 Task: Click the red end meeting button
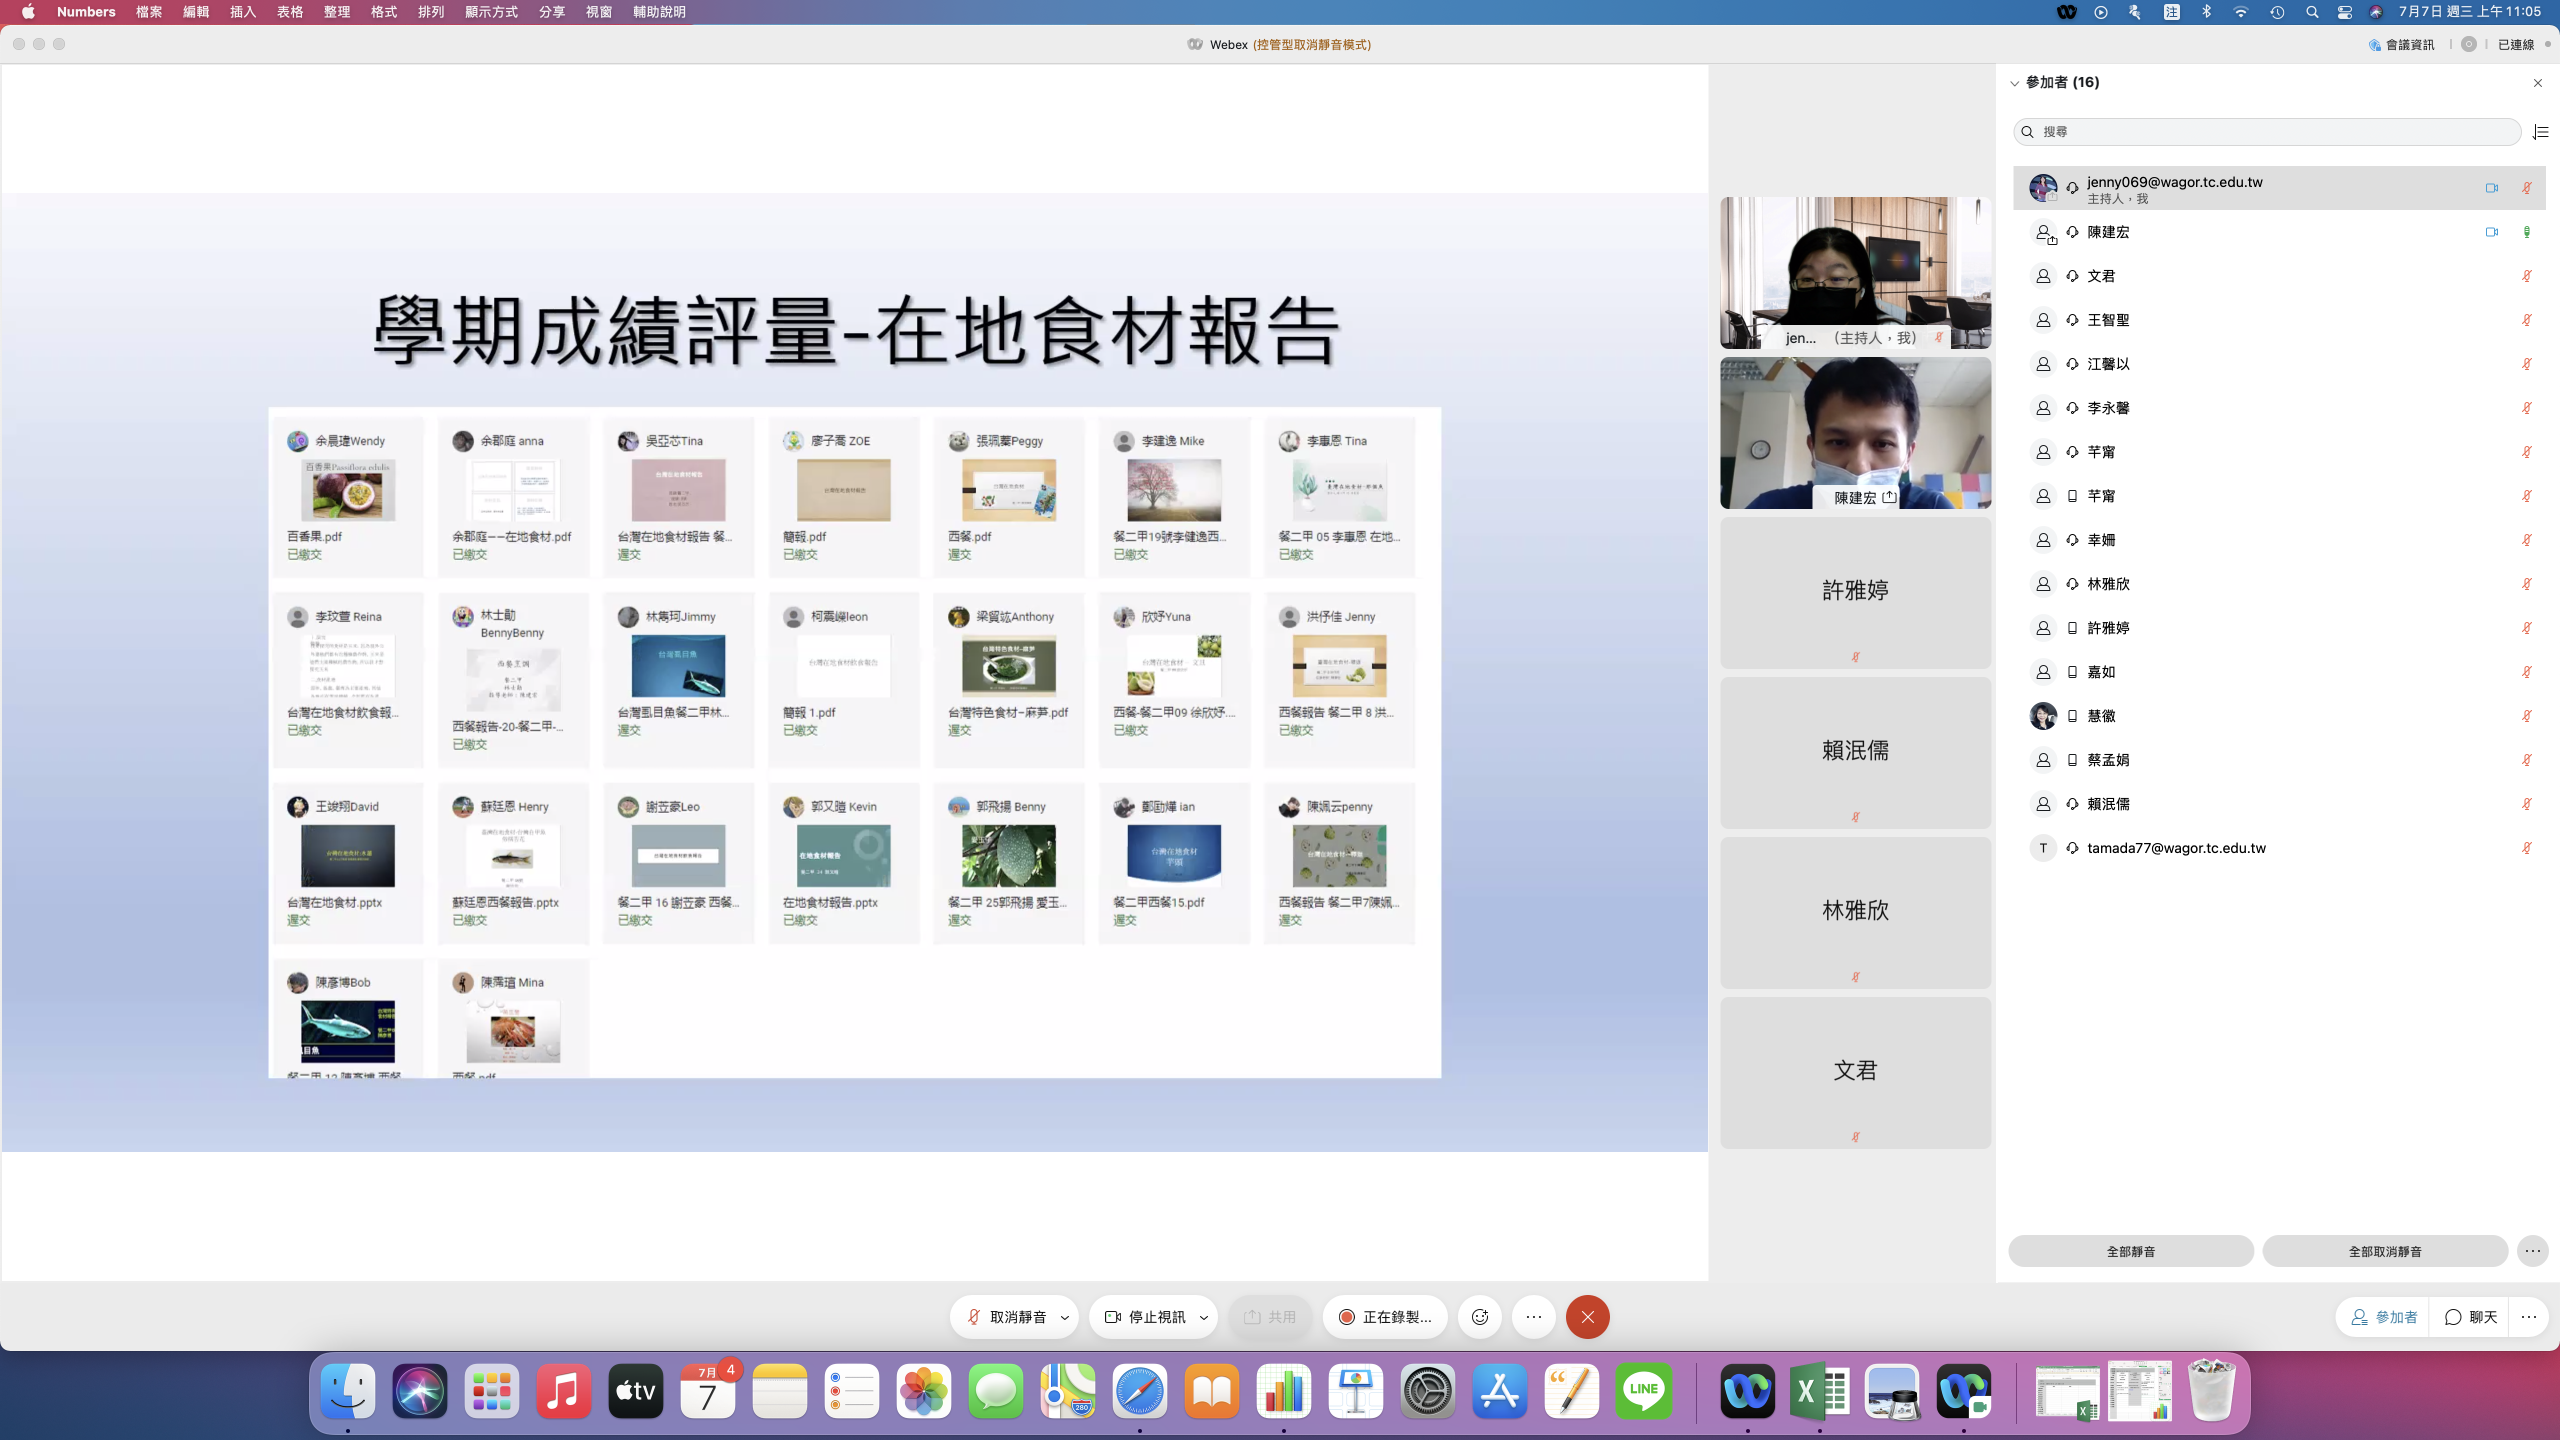click(1587, 1317)
